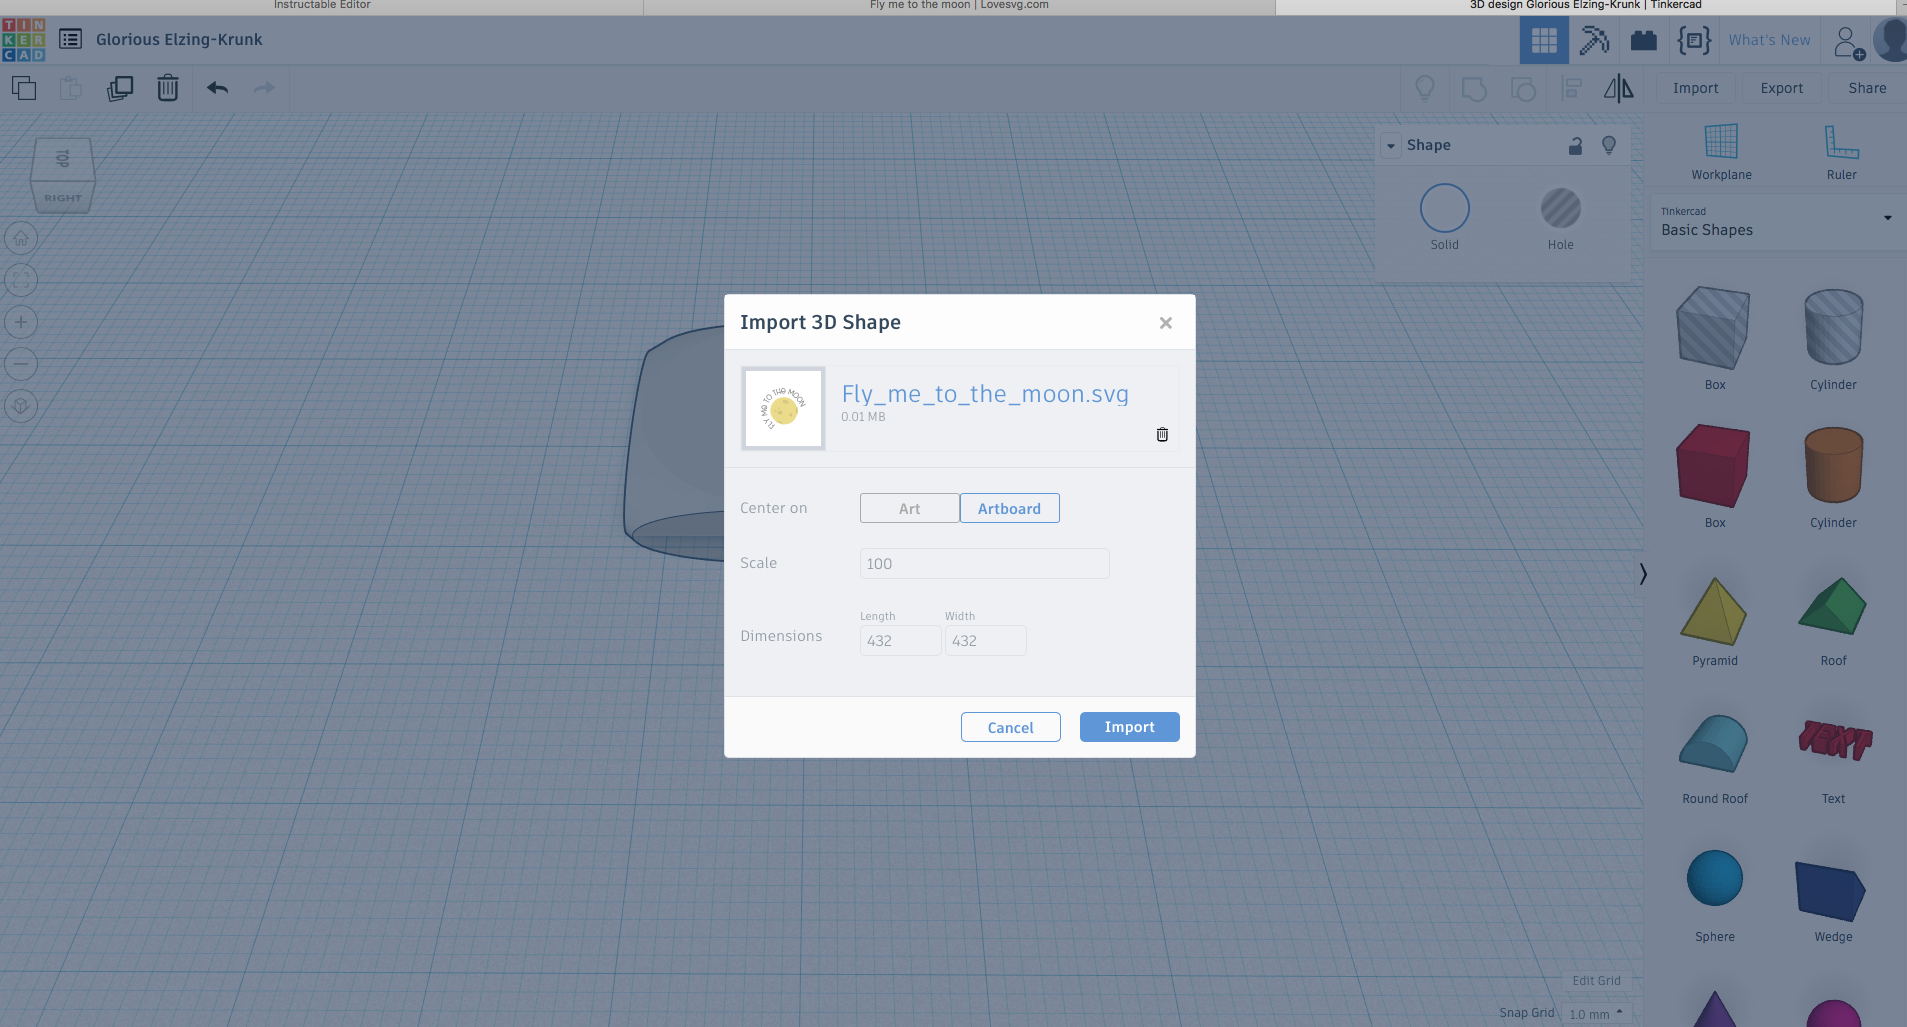Image resolution: width=1907 pixels, height=1027 pixels.
Task: Select the Ruler tool
Action: point(1841,152)
